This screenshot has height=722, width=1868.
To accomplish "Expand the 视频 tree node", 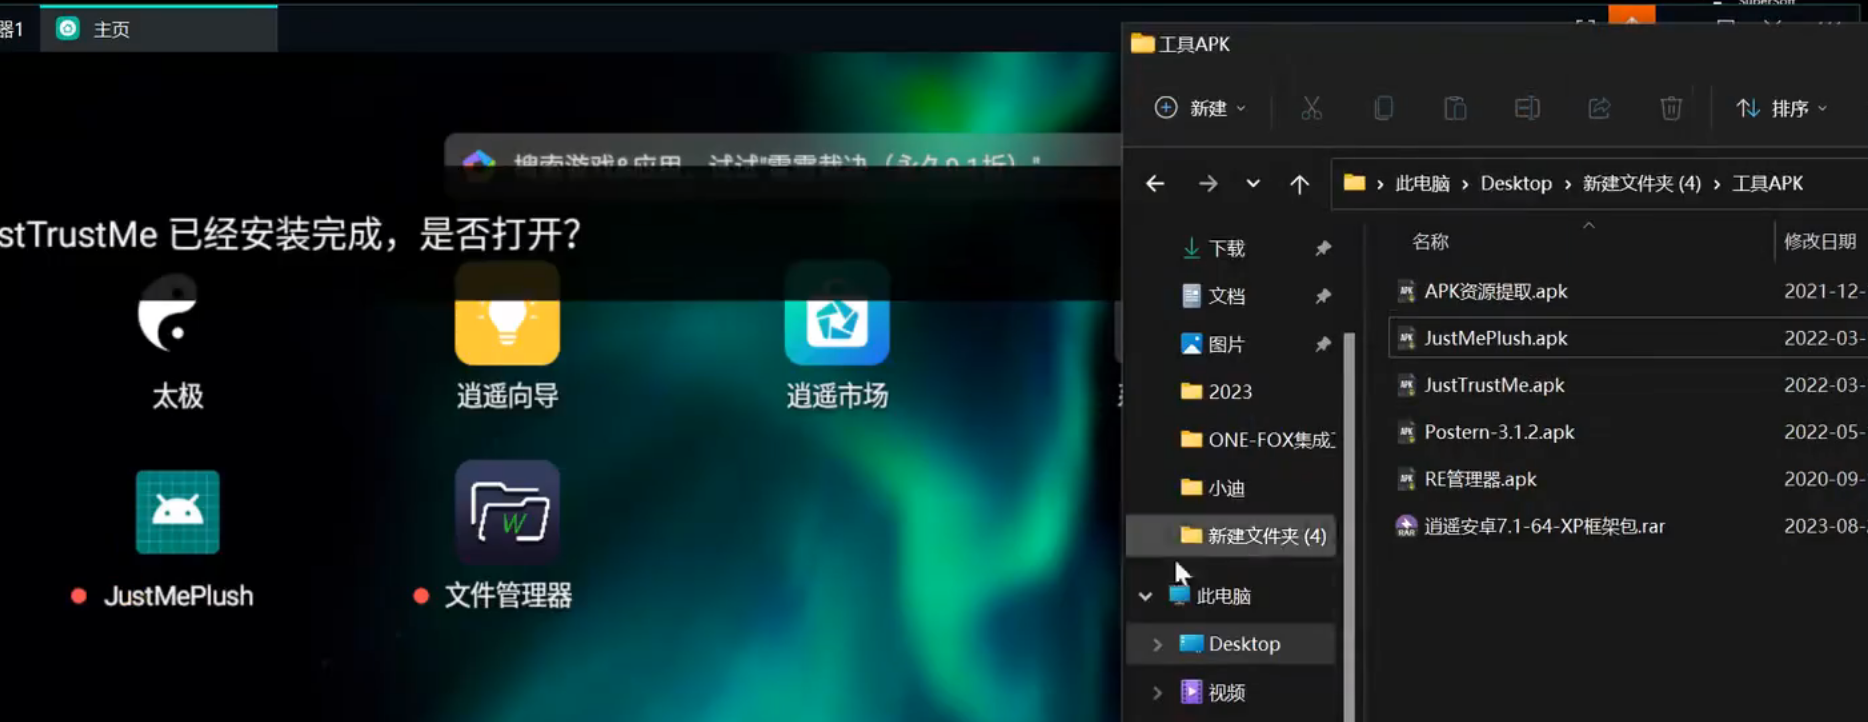I will [1157, 692].
